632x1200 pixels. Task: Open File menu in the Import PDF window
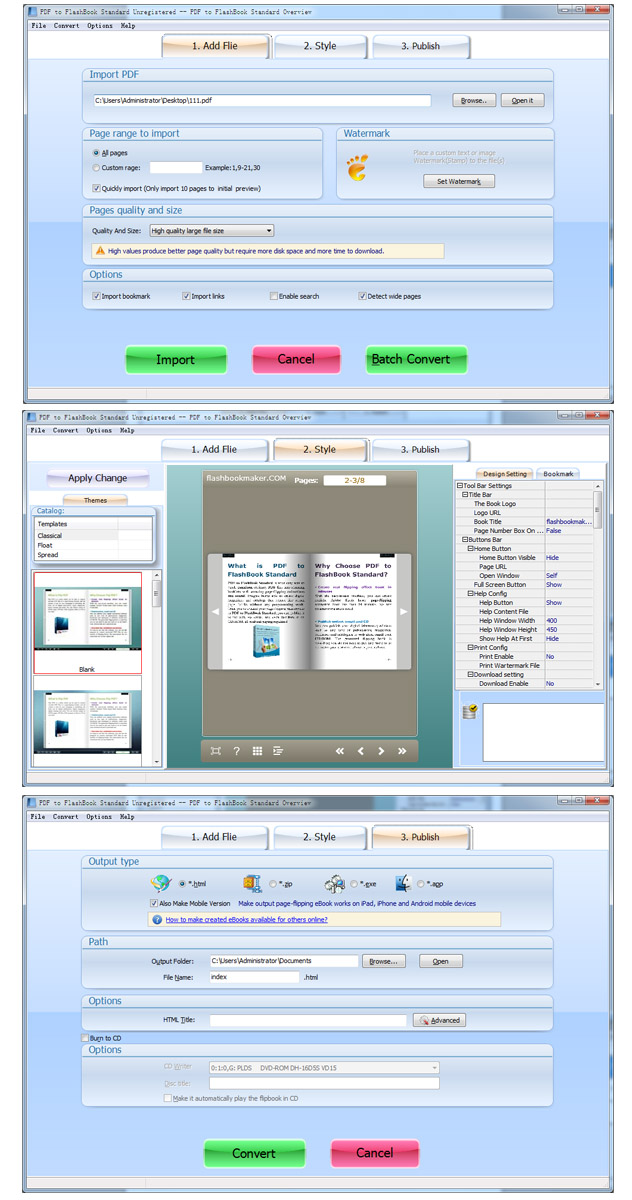(x=38, y=25)
